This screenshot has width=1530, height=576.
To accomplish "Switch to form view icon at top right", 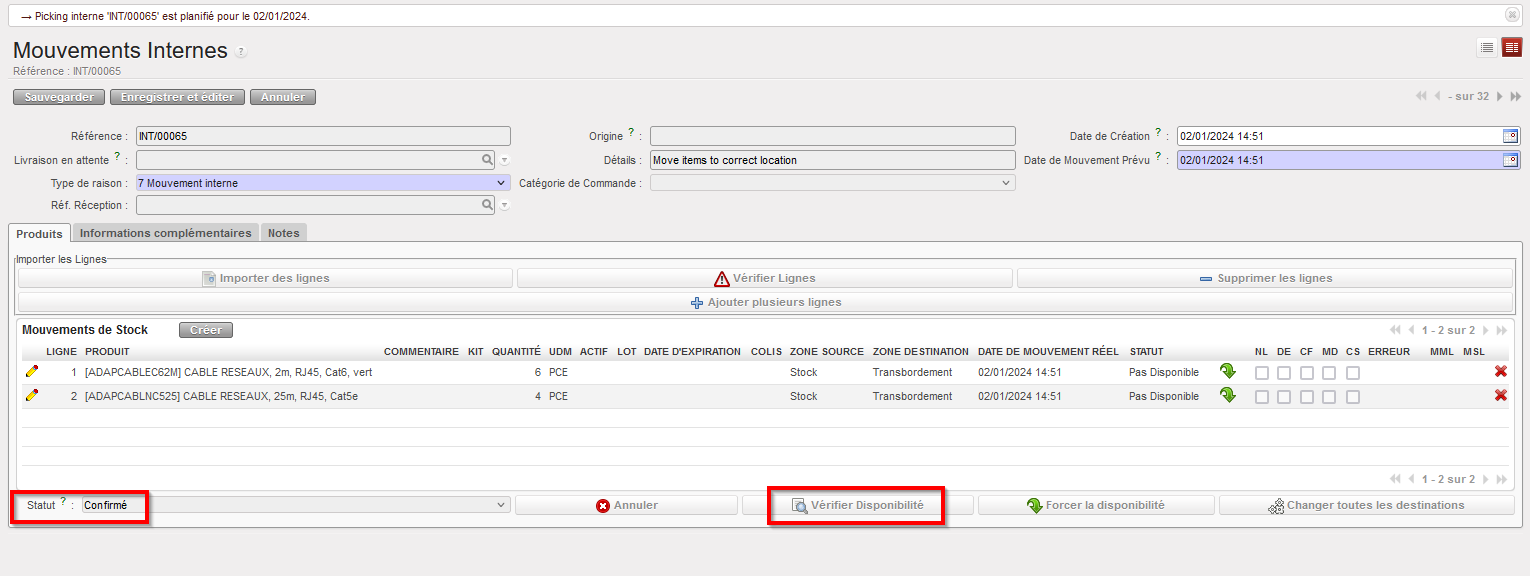I will click(x=1511, y=47).
